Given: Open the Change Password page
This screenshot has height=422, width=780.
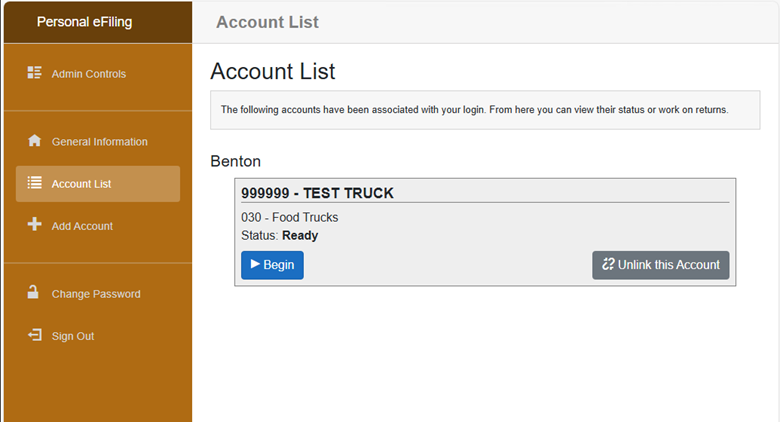Looking at the screenshot, I should (x=95, y=294).
